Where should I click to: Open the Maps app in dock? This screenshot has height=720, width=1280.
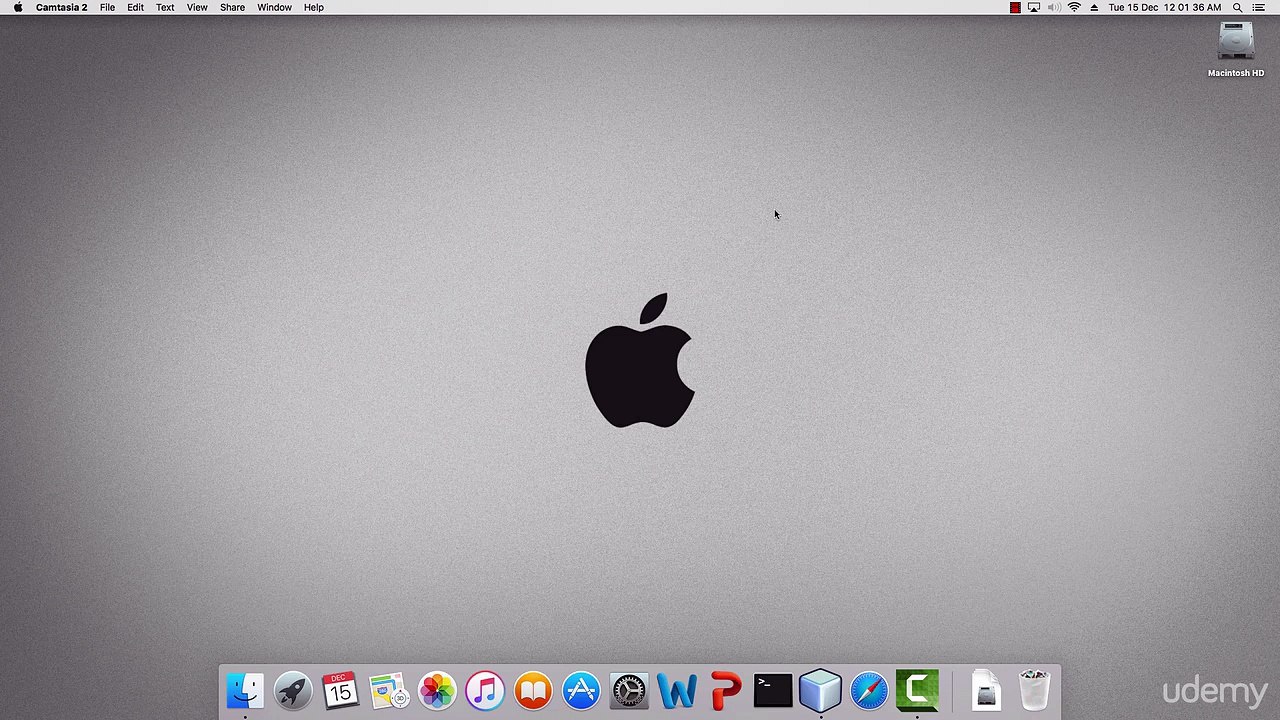point(389,691)
